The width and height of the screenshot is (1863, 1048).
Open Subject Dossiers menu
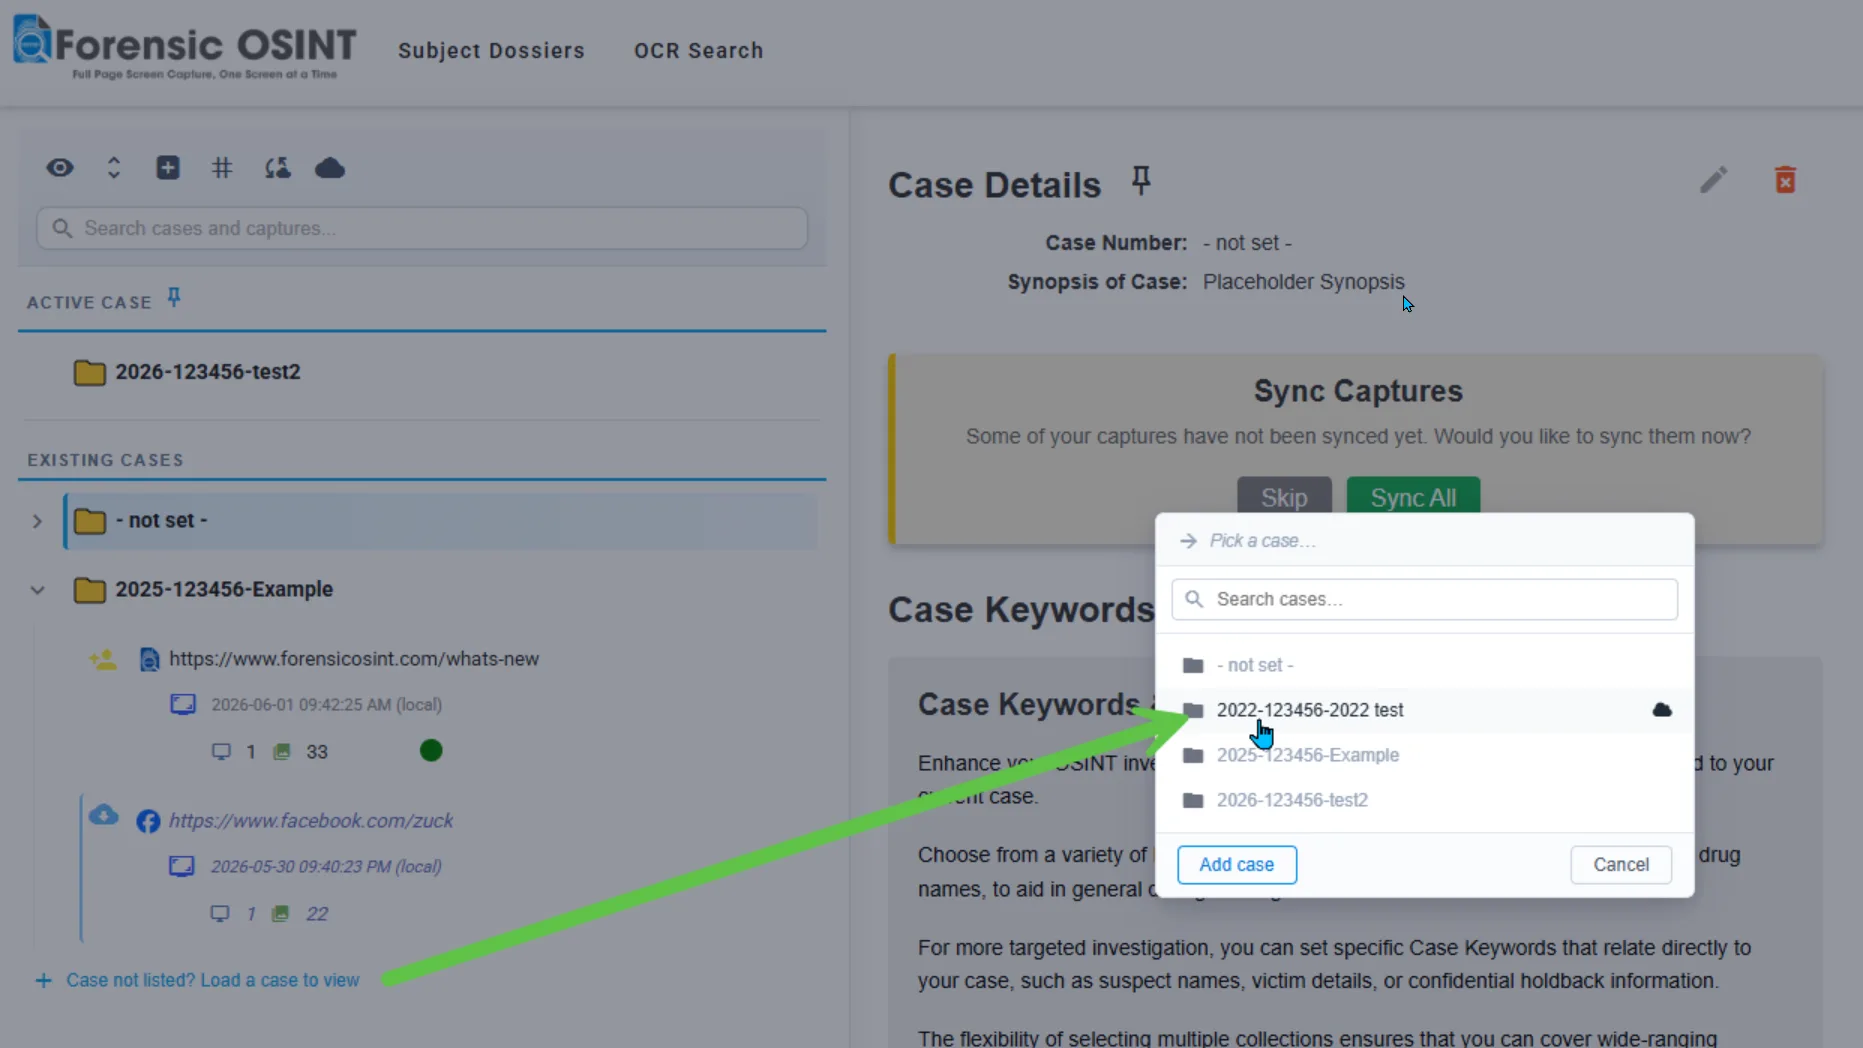(491, 51)
